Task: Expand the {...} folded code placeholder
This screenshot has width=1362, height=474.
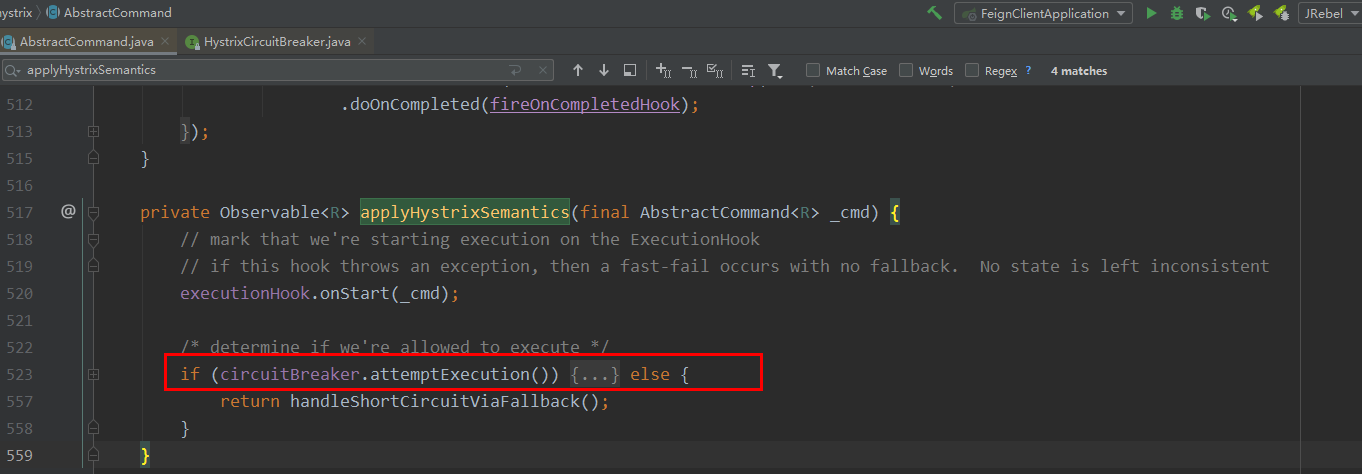Action: click(595, 374)
